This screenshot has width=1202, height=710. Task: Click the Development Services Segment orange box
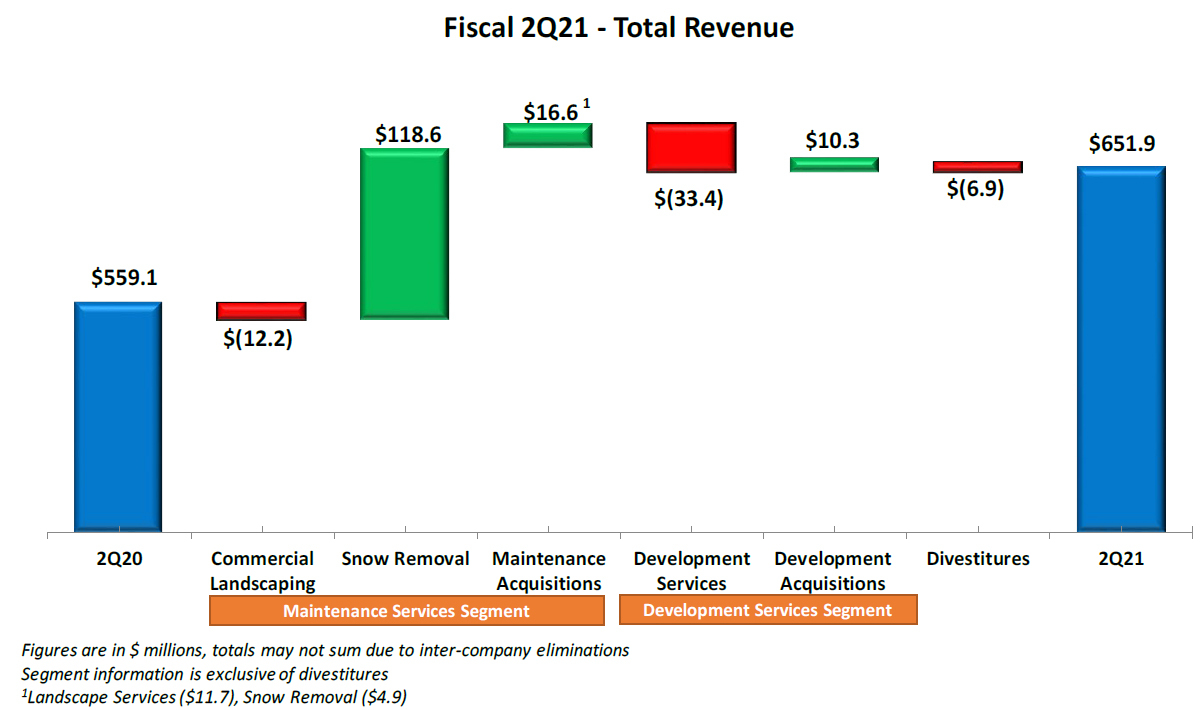pyautogui.click(x=768, y=610)
